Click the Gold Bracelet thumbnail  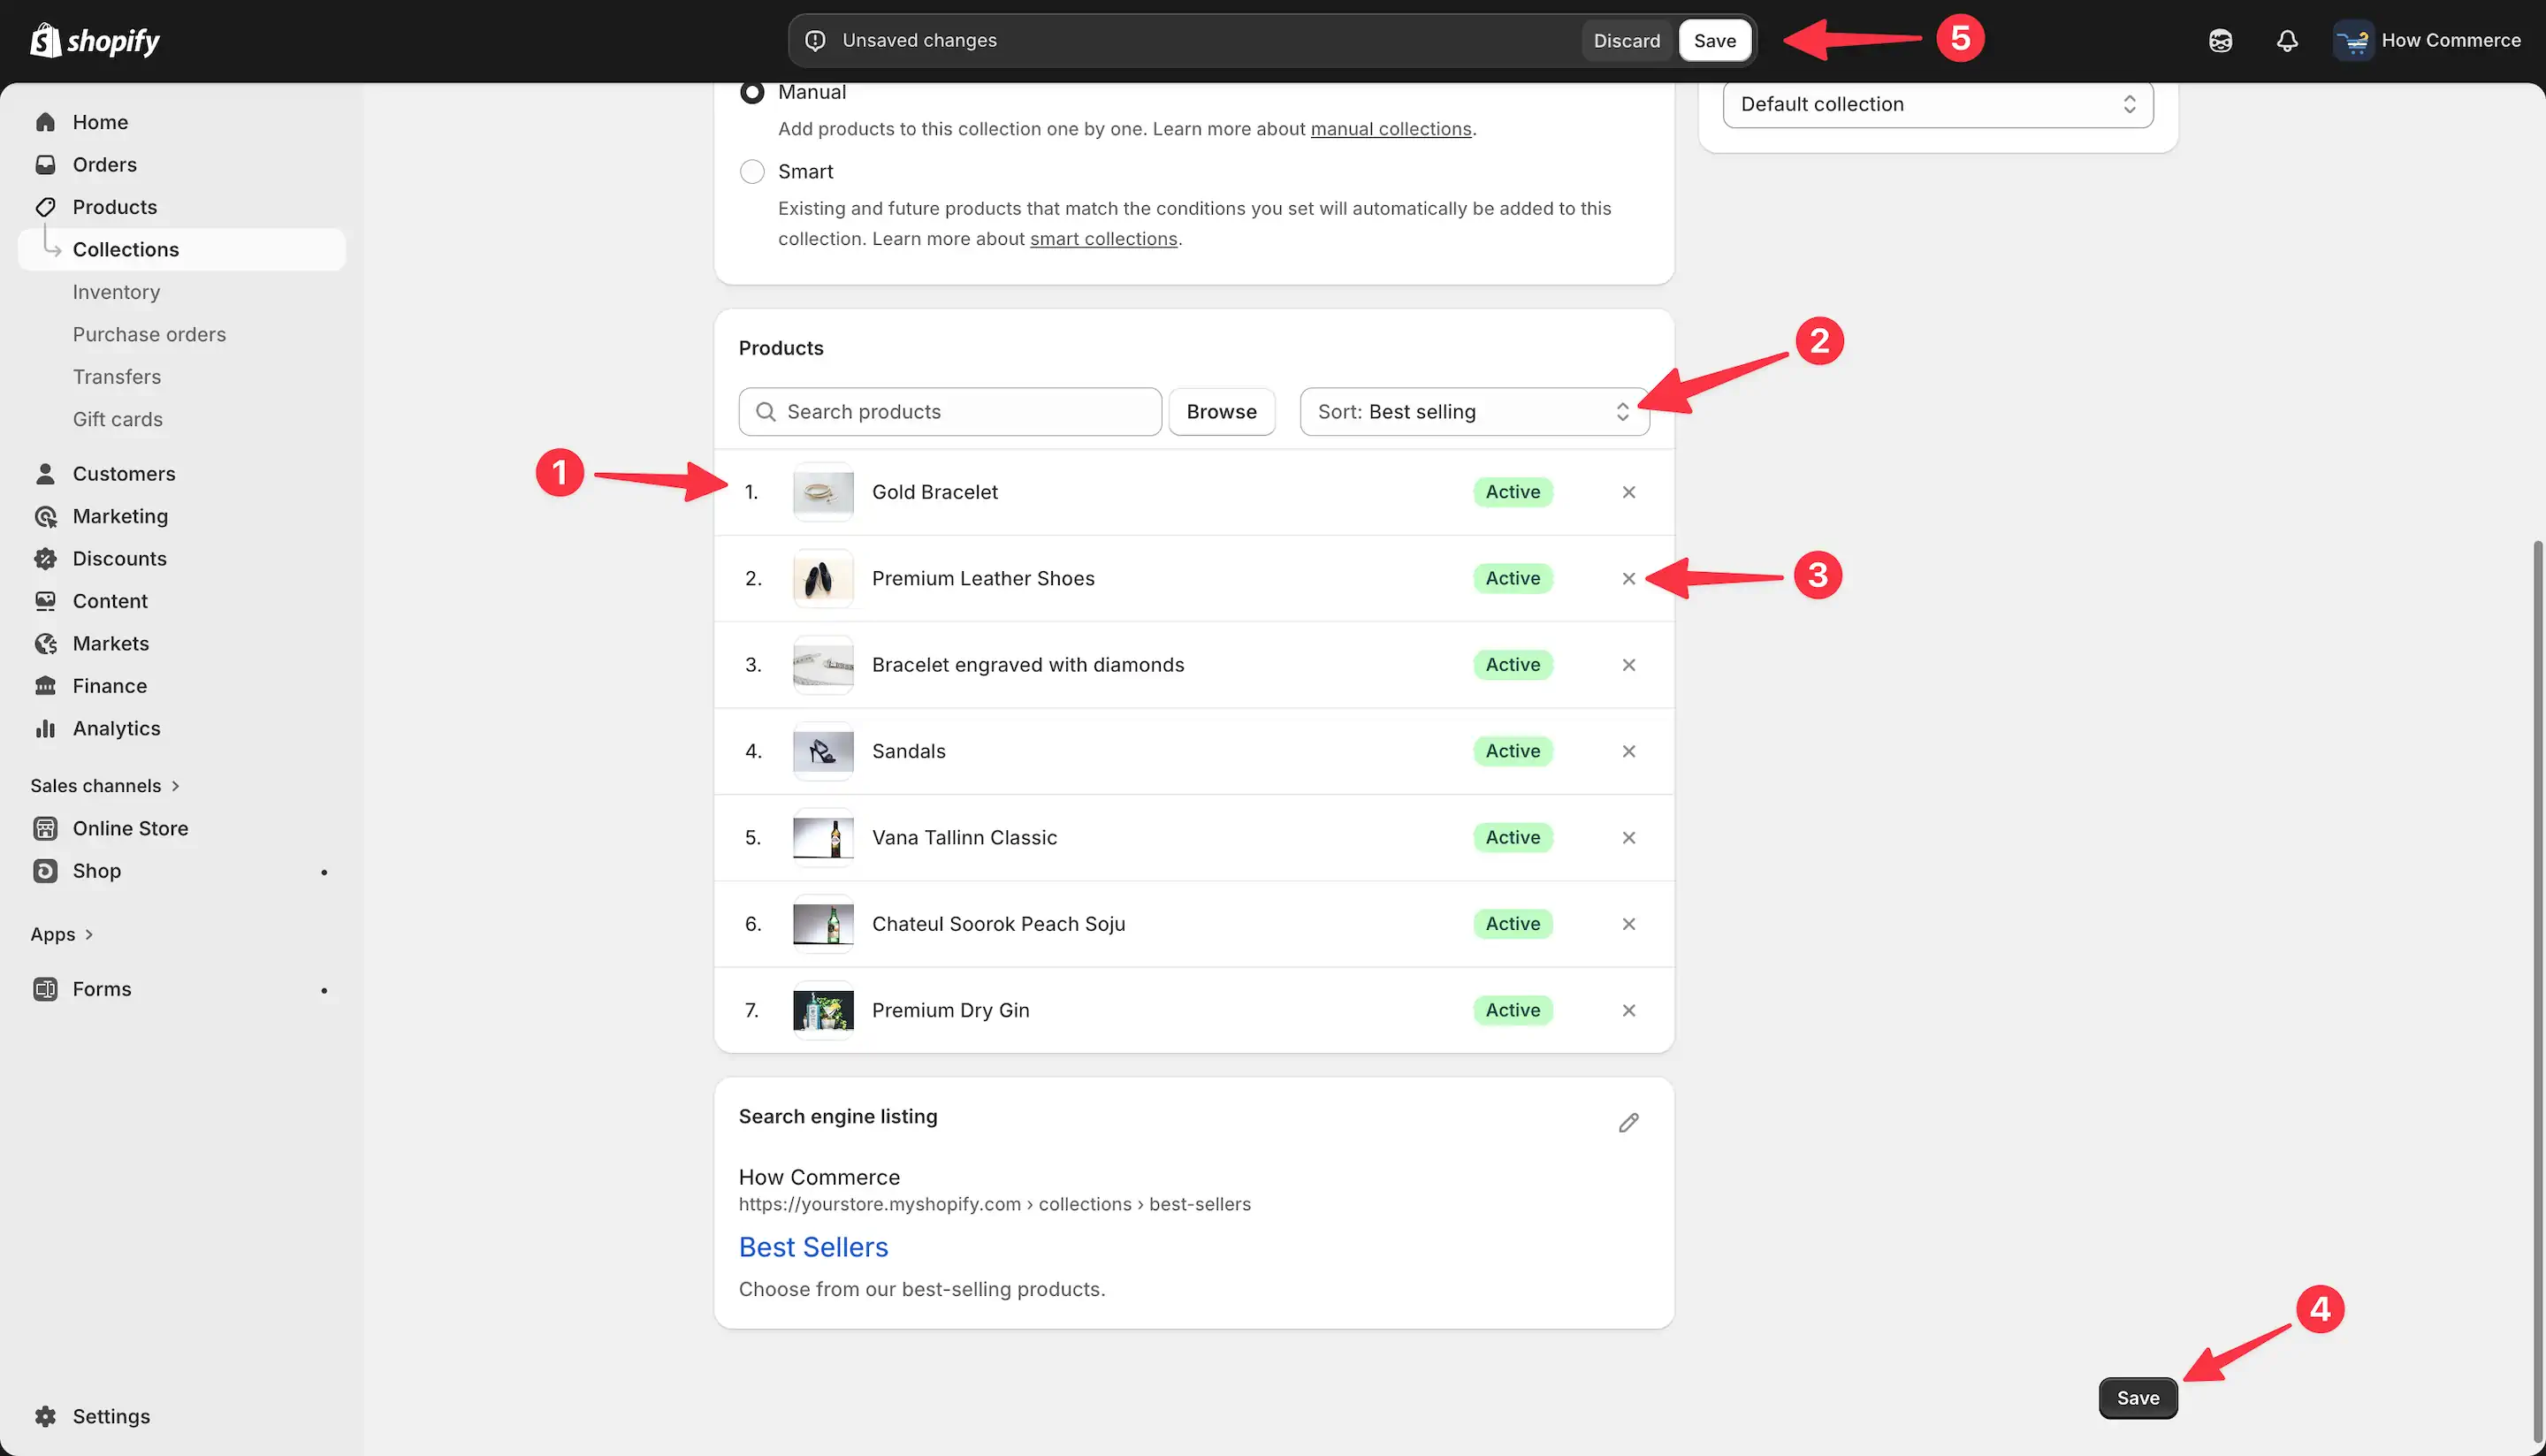pyautogui.click(x=822, y=492)
